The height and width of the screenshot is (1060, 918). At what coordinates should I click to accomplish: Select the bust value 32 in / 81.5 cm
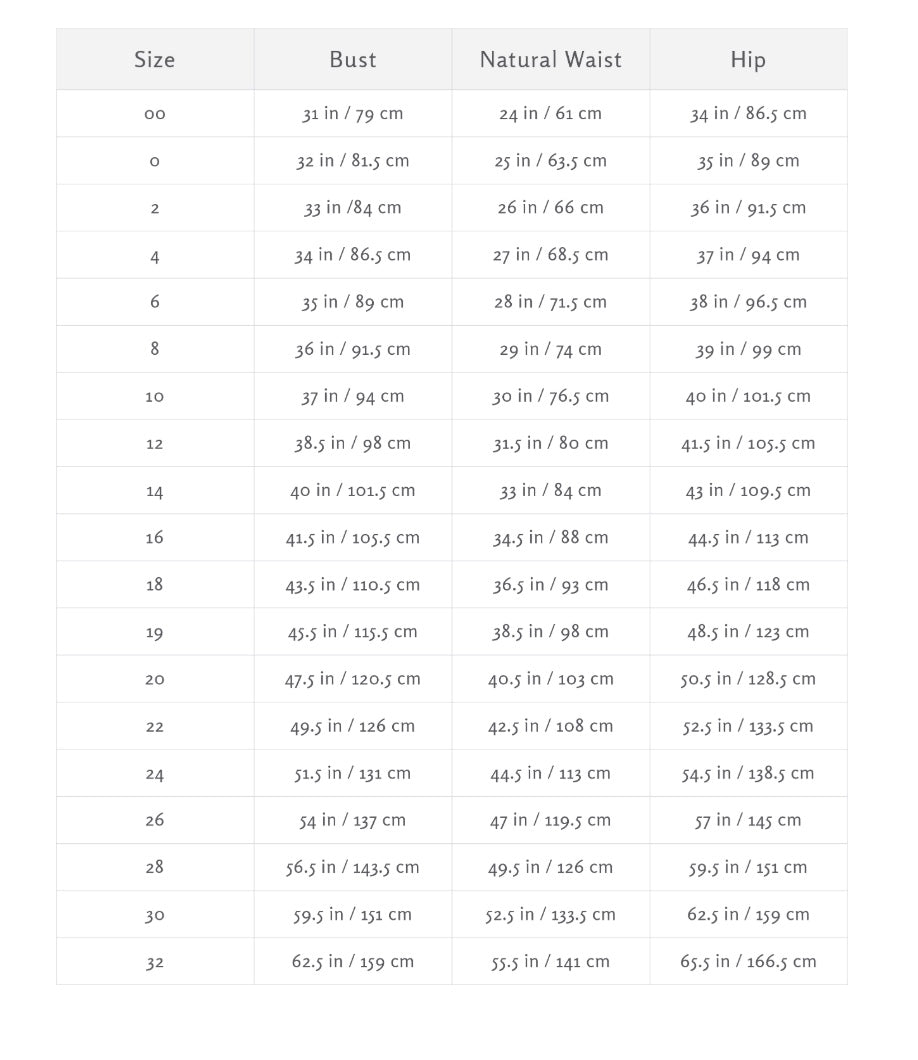pos(353,161)
